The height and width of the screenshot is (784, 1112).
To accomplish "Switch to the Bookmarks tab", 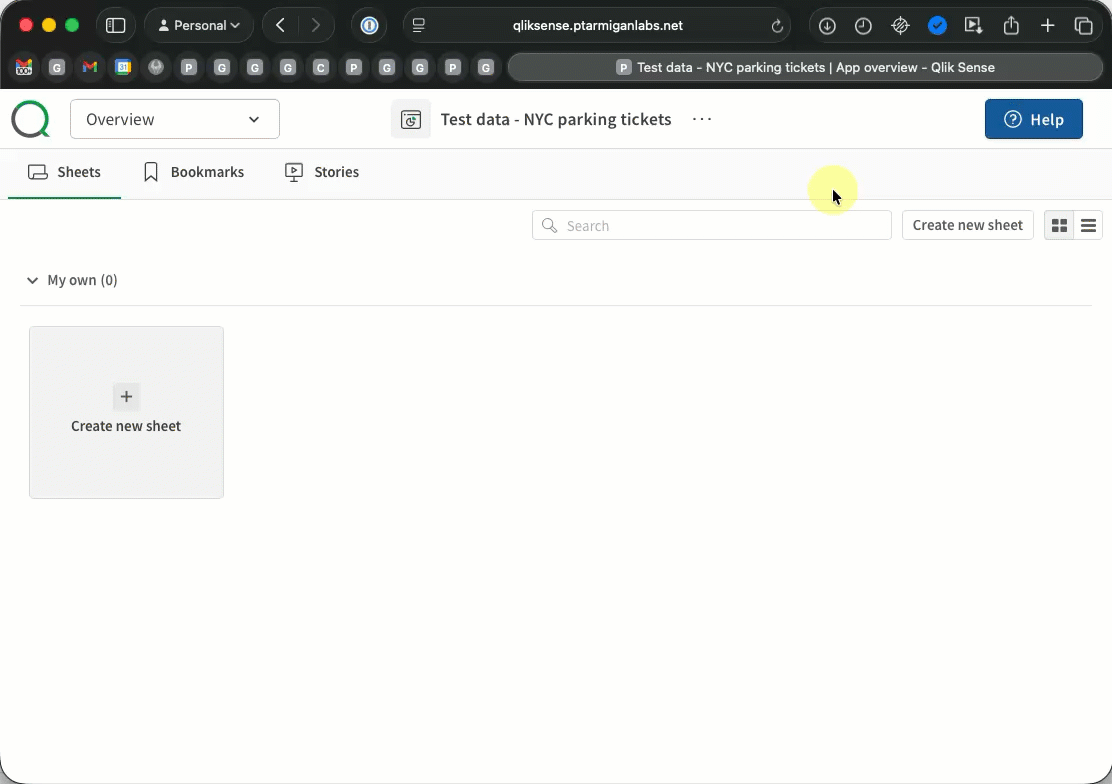I will click(193, 172).
